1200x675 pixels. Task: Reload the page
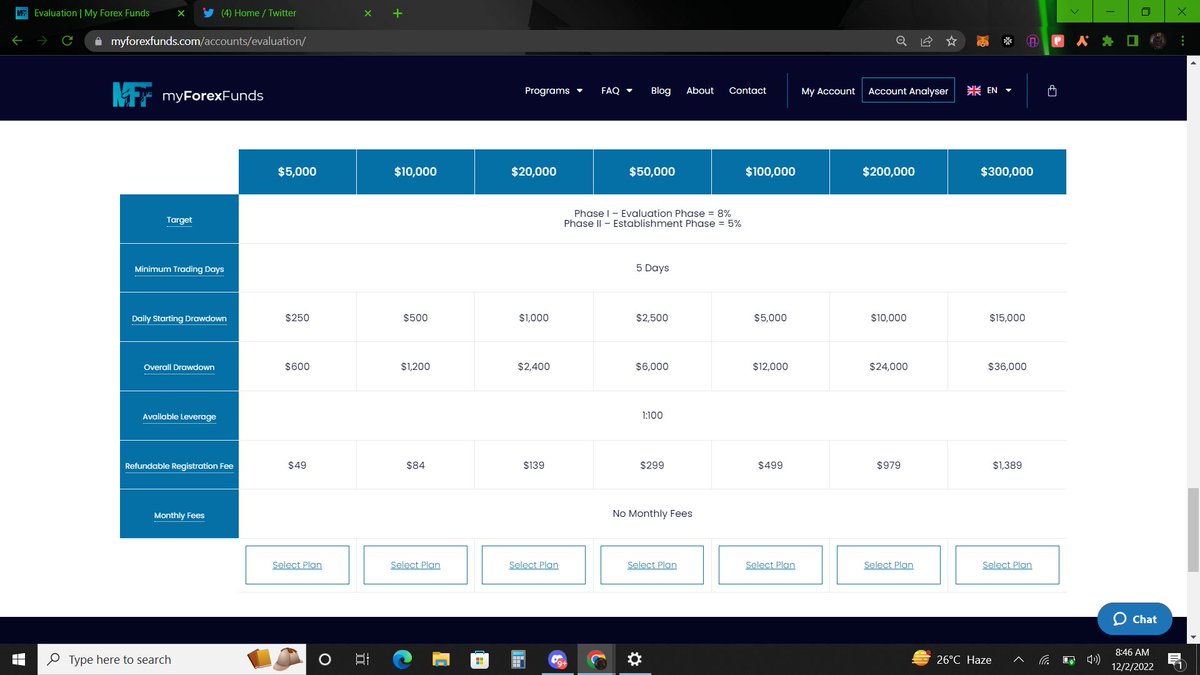coord(67,41)
